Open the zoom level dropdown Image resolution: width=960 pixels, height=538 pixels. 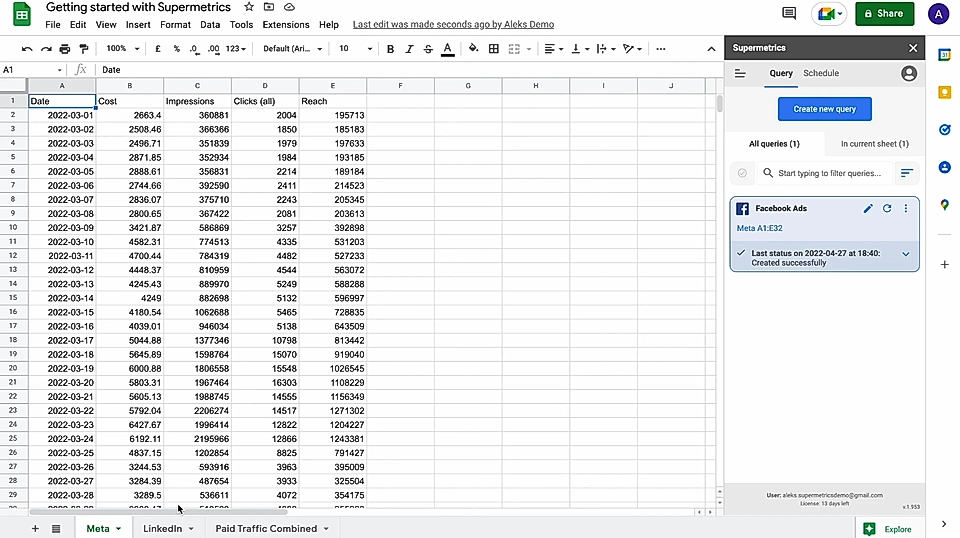(x=122, y=49)
